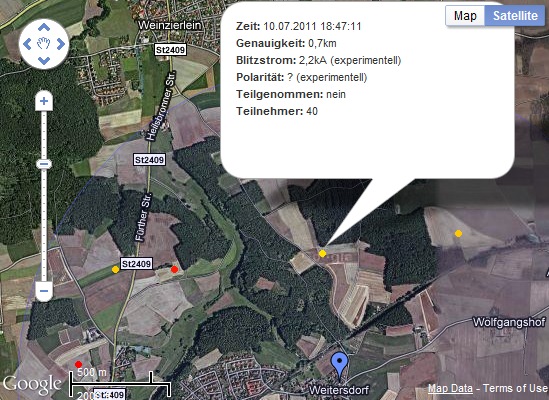Click the hand icon in the pan control
This screenshot has width=549, height=400.
pos(44,44)
